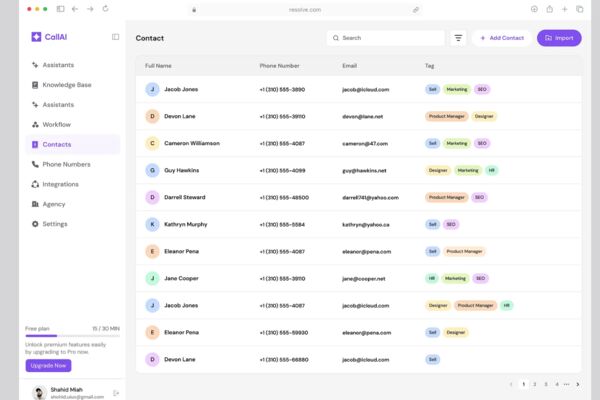Viewport: 600px width, 400px height.
Task: Click the Agency building icon
Action: (35, 204)
